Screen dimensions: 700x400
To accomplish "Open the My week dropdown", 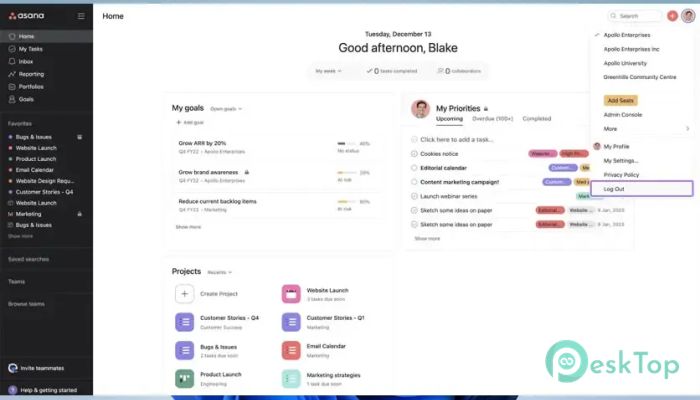I will pyautogui.click(x=328, y=71).
